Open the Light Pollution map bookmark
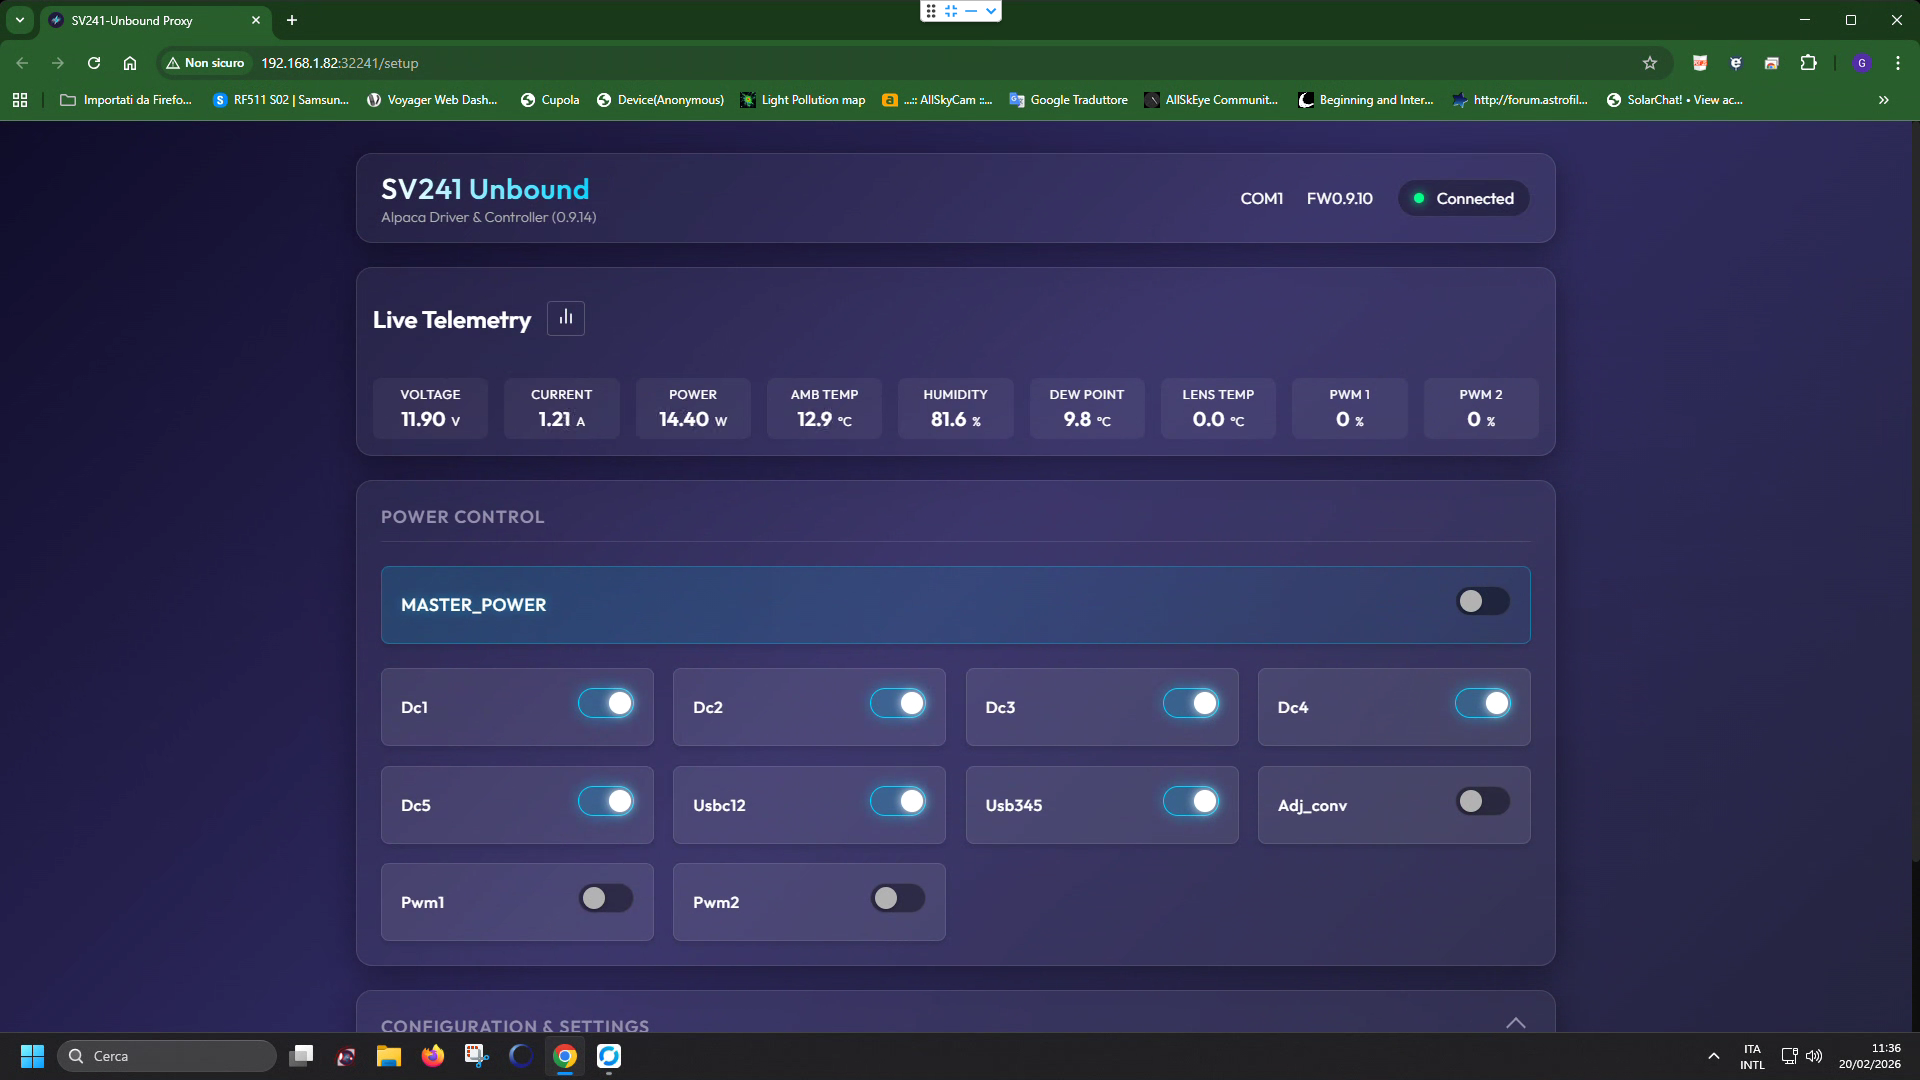 click(x=803, y=100)
